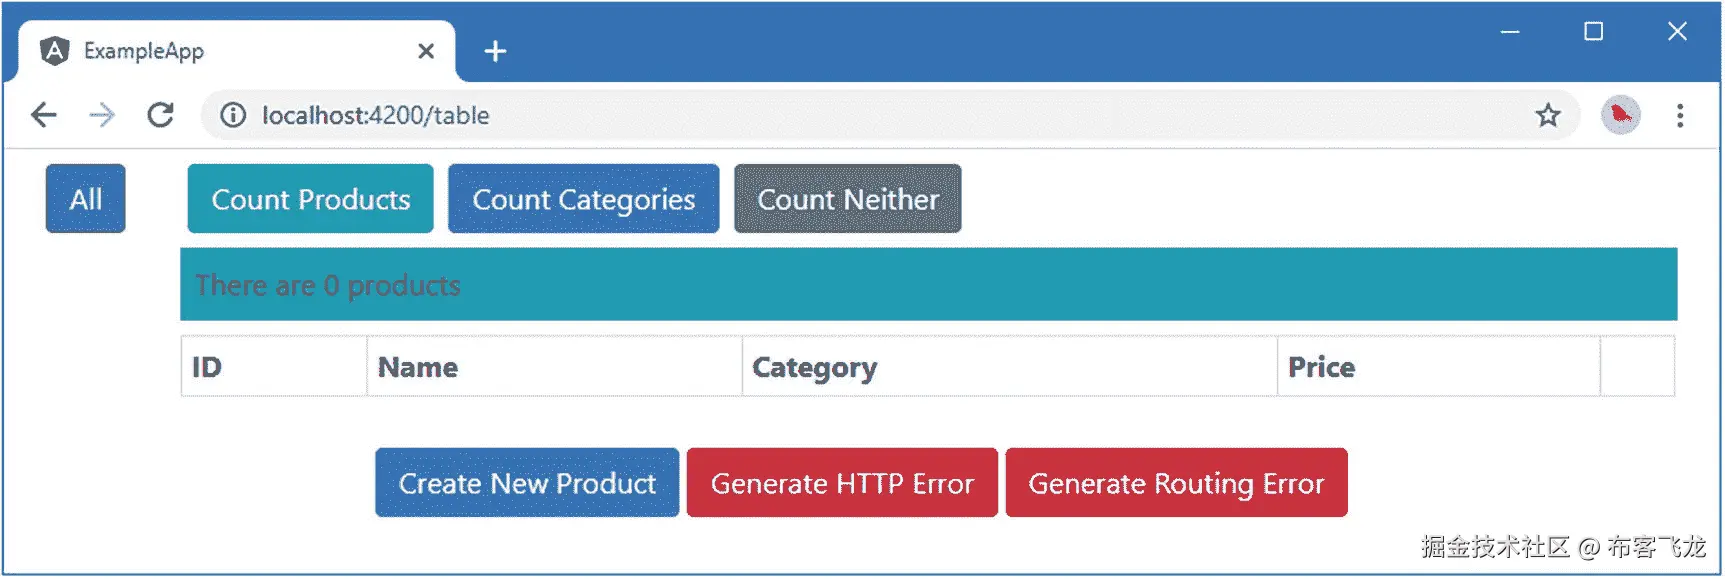The width and height of the screenshot is (1725, 579).
Task: Open the red bird profile avatar
Action: (1620, 116)
